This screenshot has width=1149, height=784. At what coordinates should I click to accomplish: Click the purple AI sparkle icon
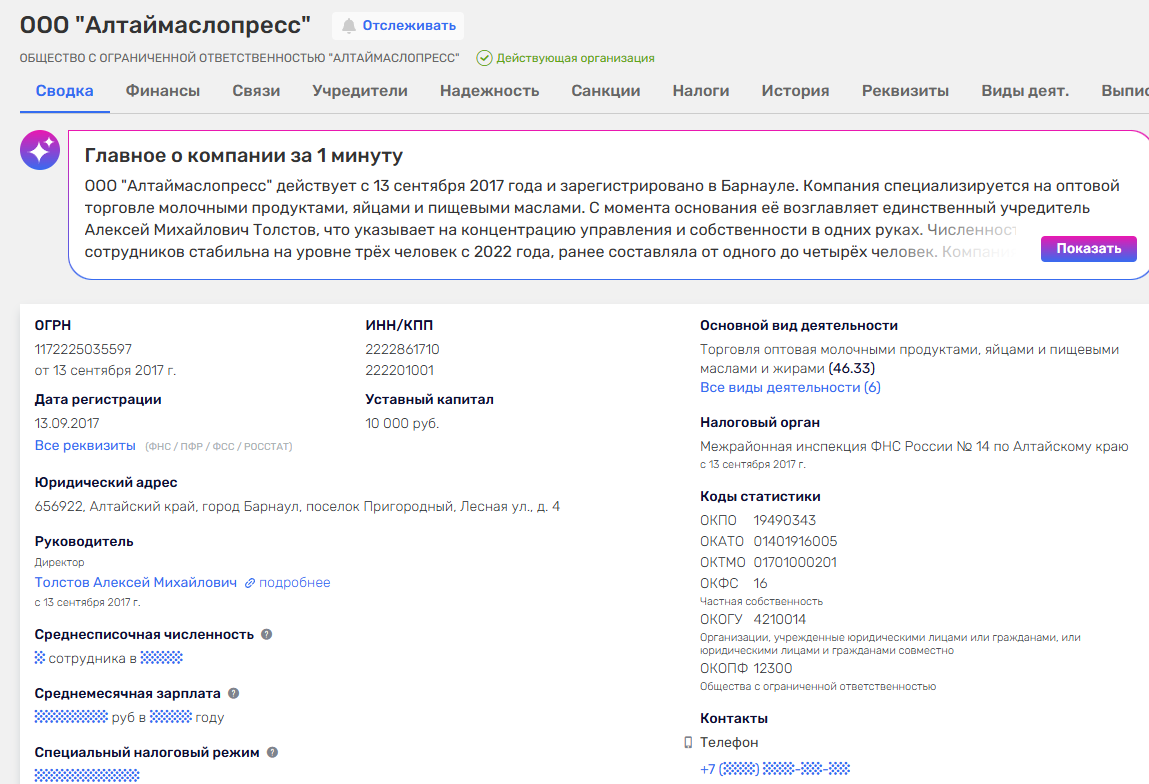click(x=40, y=151)
